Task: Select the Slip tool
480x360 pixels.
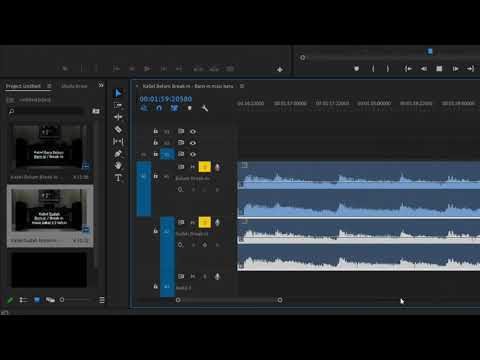Action: pos(118,141)
